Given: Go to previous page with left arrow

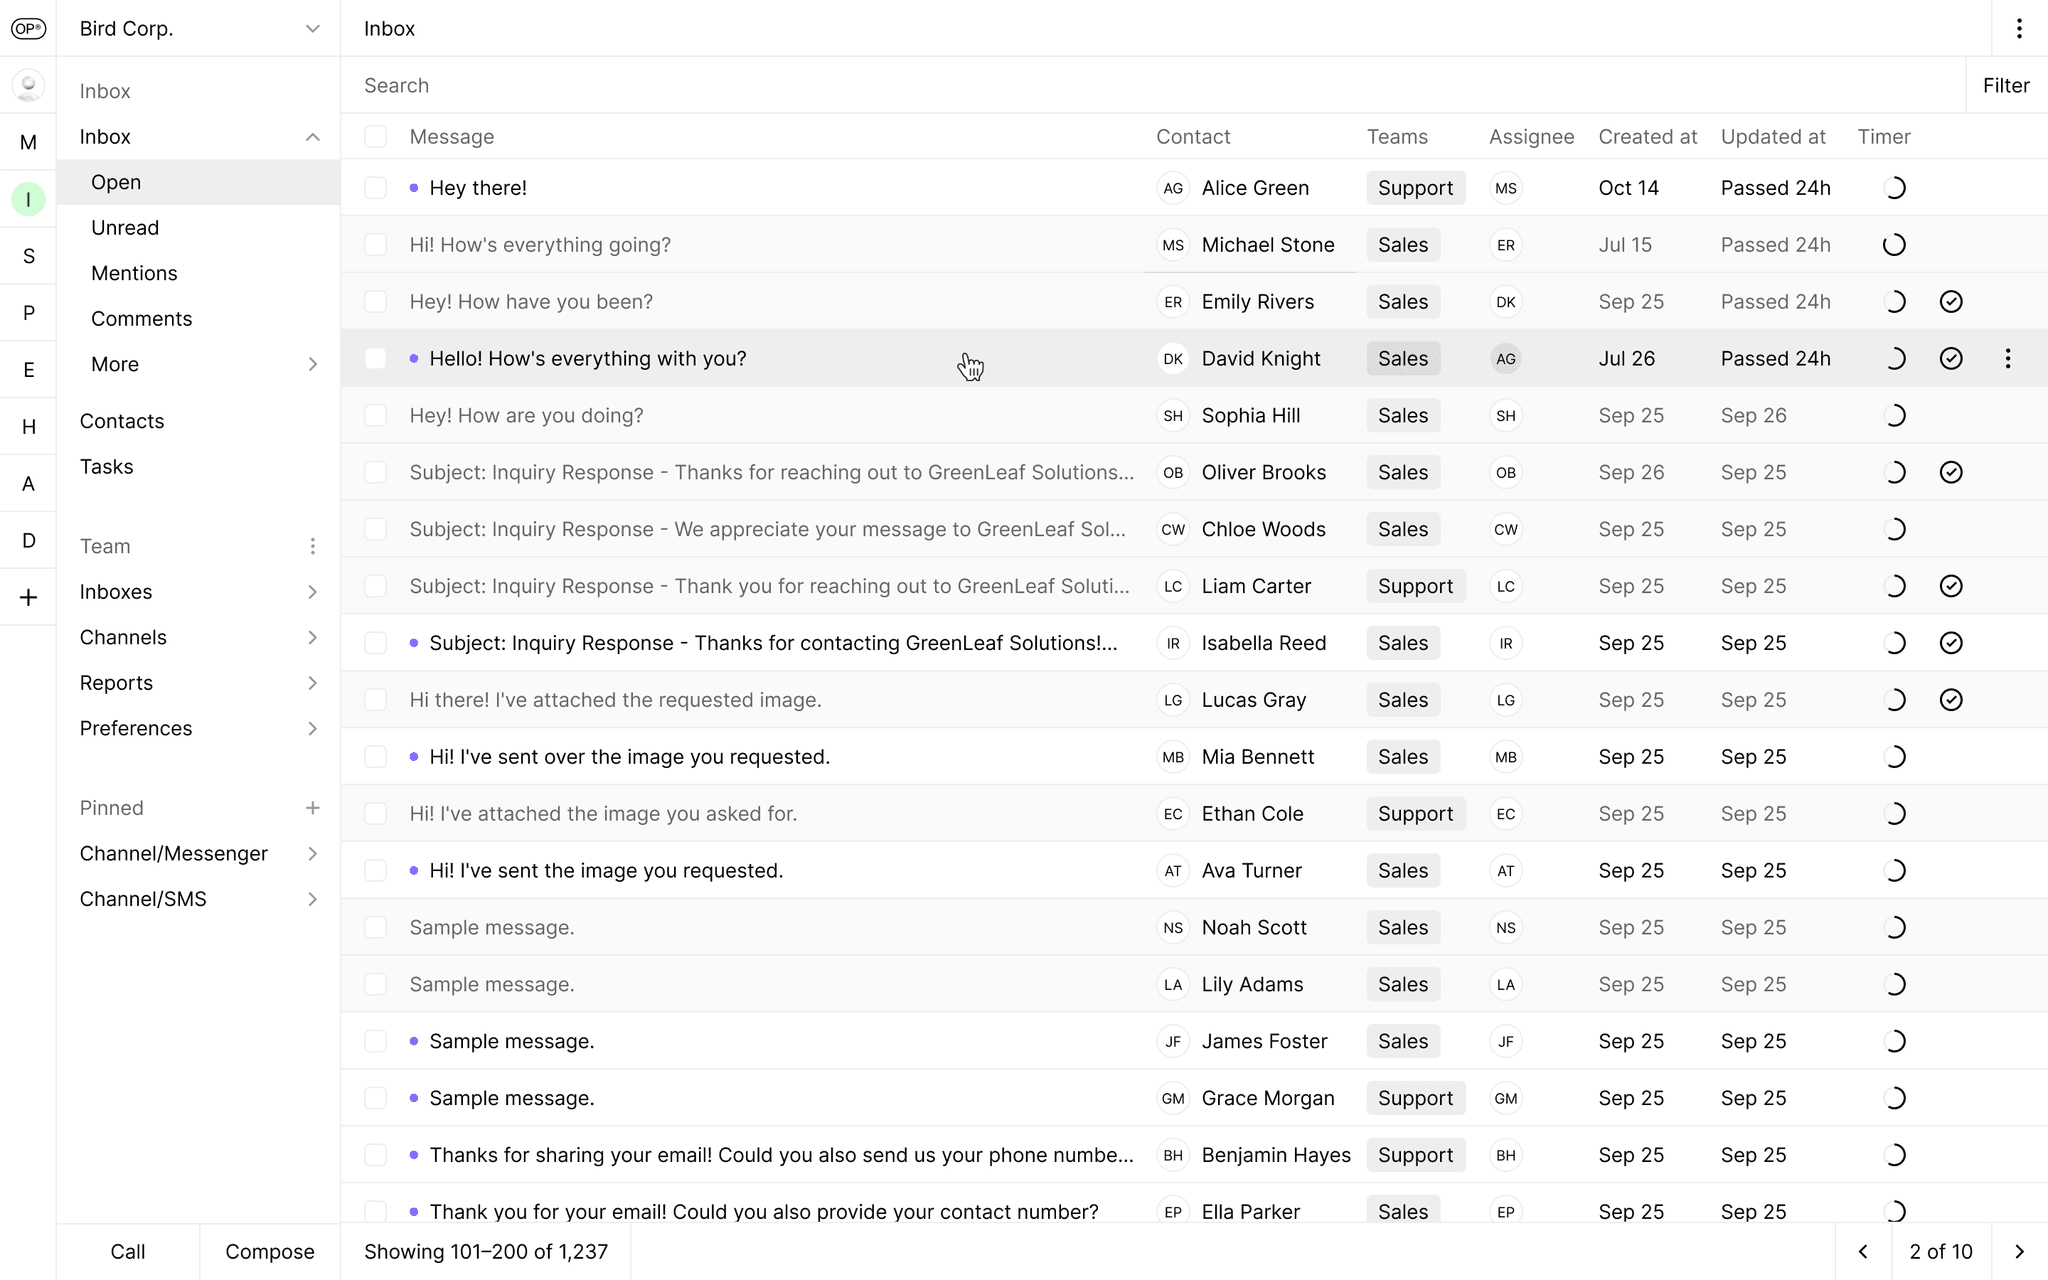Looking at the screenshot, I should coord(1863,1252).
